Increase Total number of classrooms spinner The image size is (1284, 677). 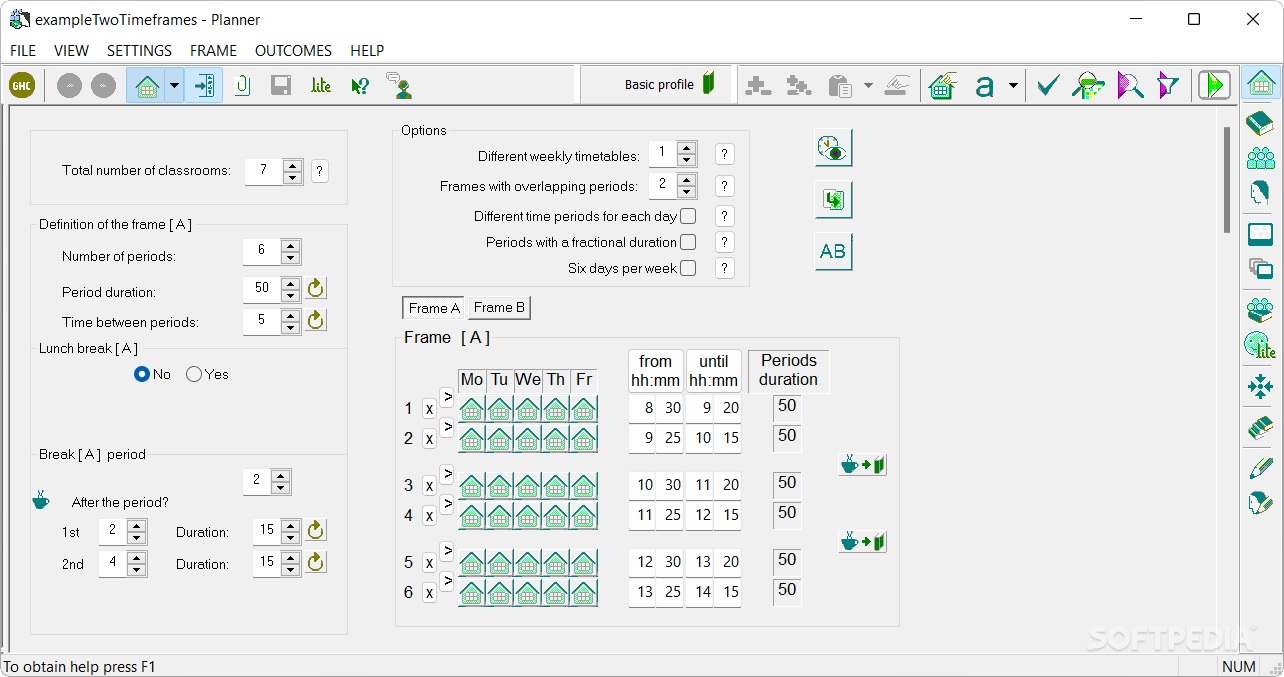pos(292,165)
